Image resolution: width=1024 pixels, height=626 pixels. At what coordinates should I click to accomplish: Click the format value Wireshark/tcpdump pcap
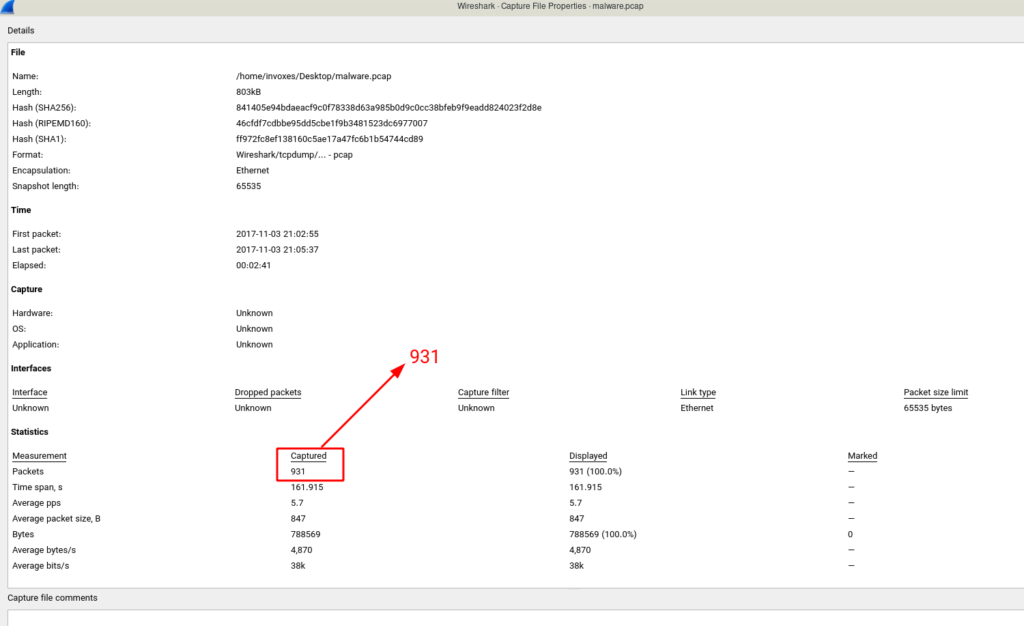294,155
